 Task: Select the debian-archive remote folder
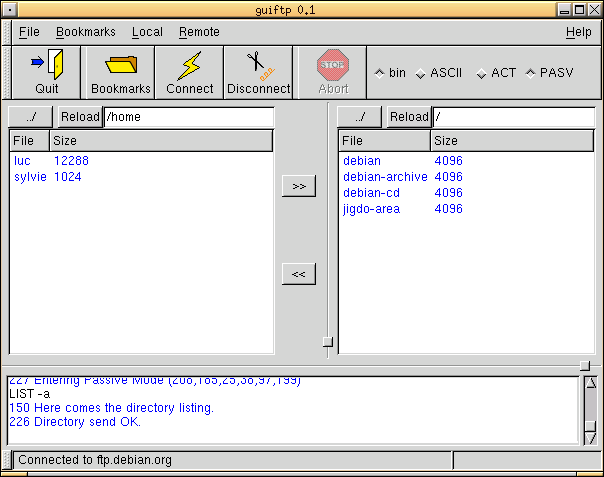coord(385,177)
